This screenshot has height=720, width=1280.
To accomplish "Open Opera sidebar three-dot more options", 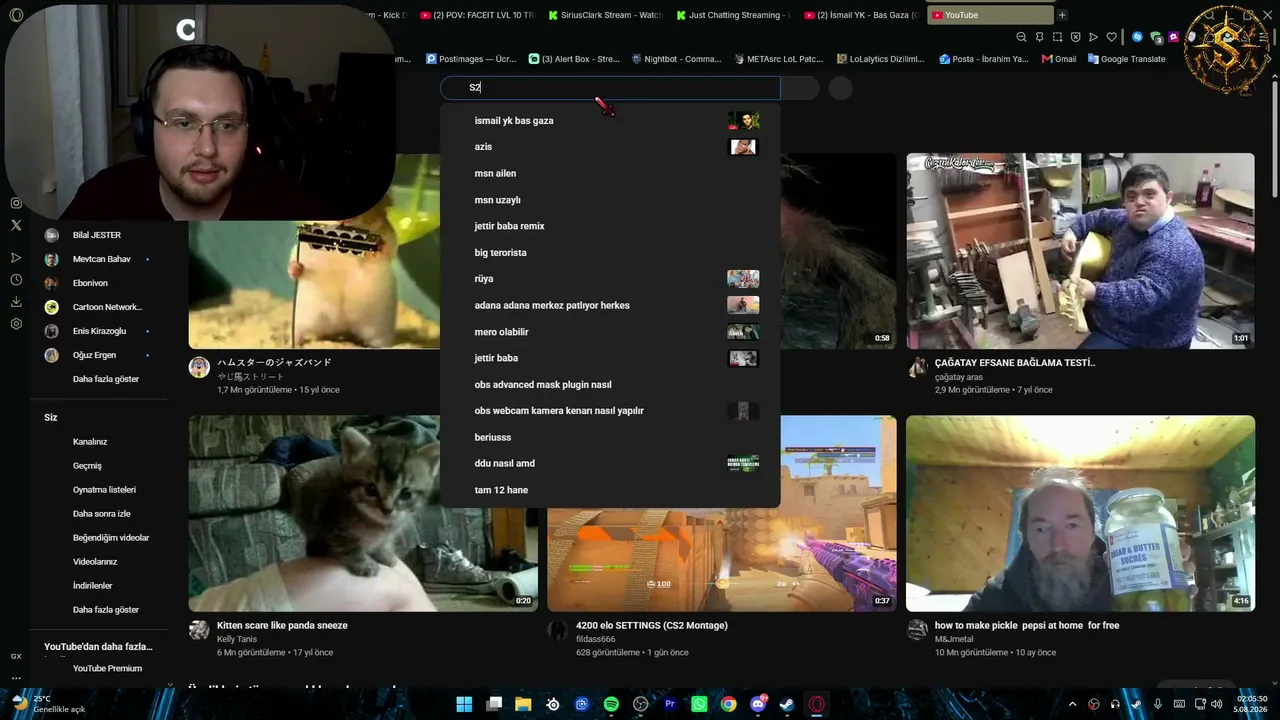I will (16, 678).
